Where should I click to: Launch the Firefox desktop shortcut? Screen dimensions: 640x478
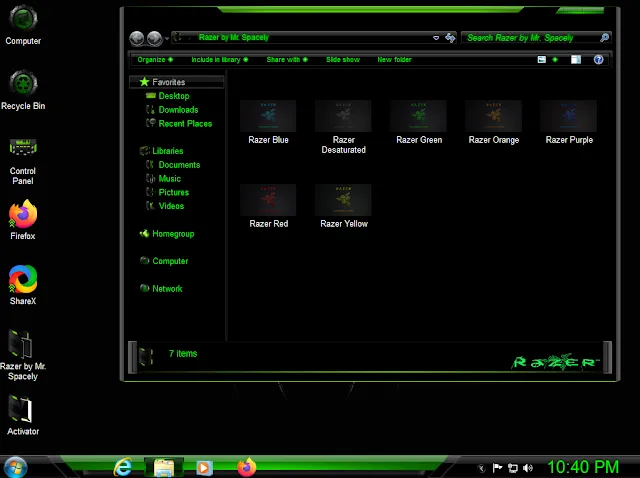click(x=23, y=220)
